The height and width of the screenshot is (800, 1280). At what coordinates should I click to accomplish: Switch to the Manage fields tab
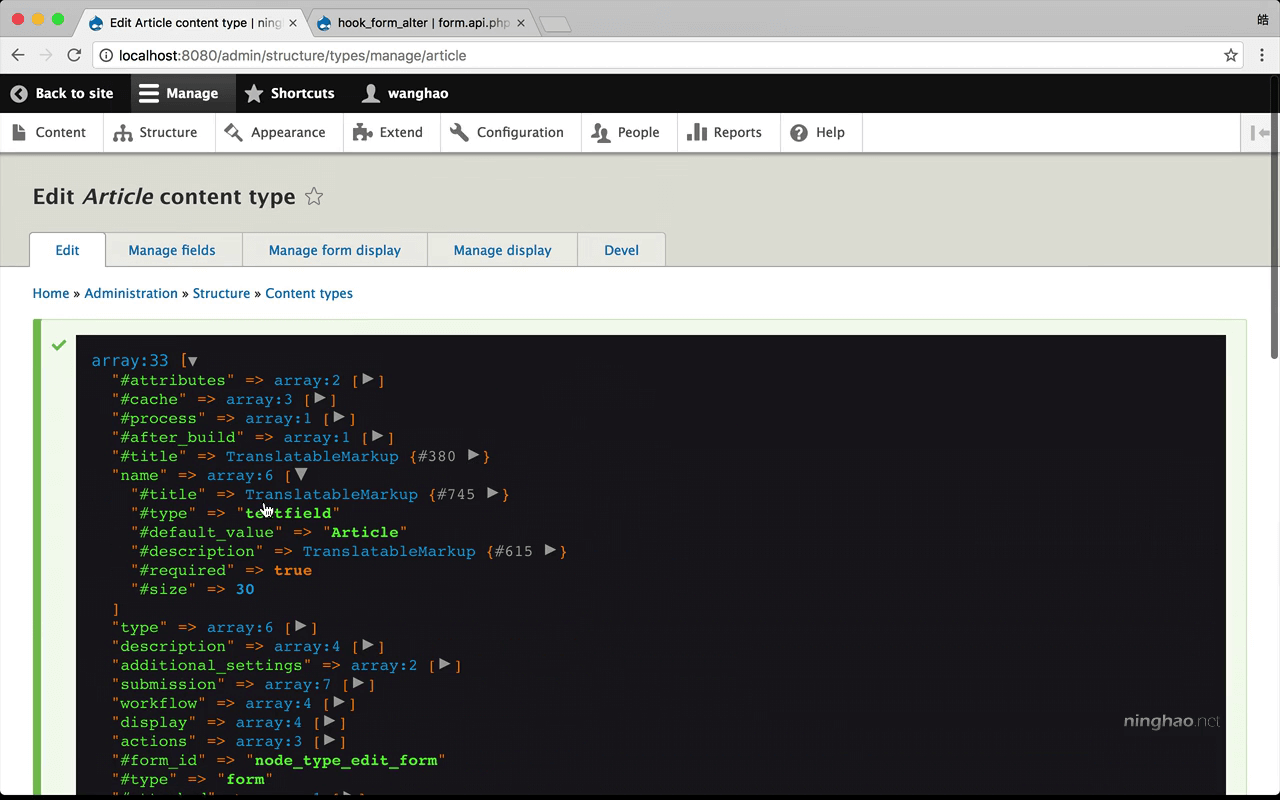[173, 250]
